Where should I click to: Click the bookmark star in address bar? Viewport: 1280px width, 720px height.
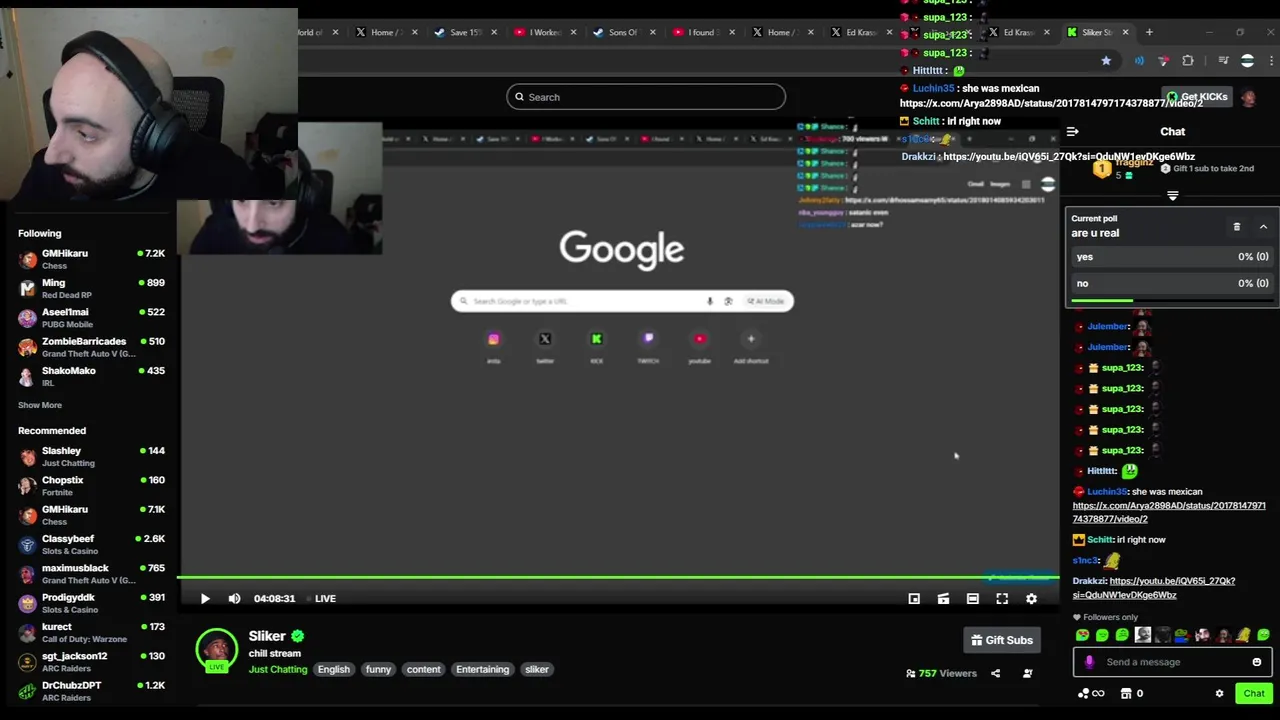tap(1106, 61)
